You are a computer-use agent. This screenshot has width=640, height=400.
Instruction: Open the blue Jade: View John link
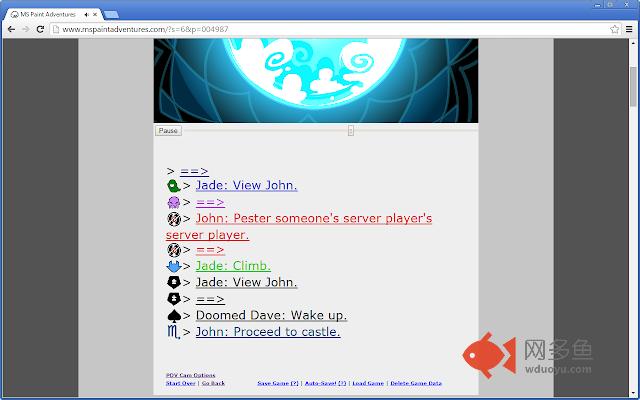click(x=247, y=185)
